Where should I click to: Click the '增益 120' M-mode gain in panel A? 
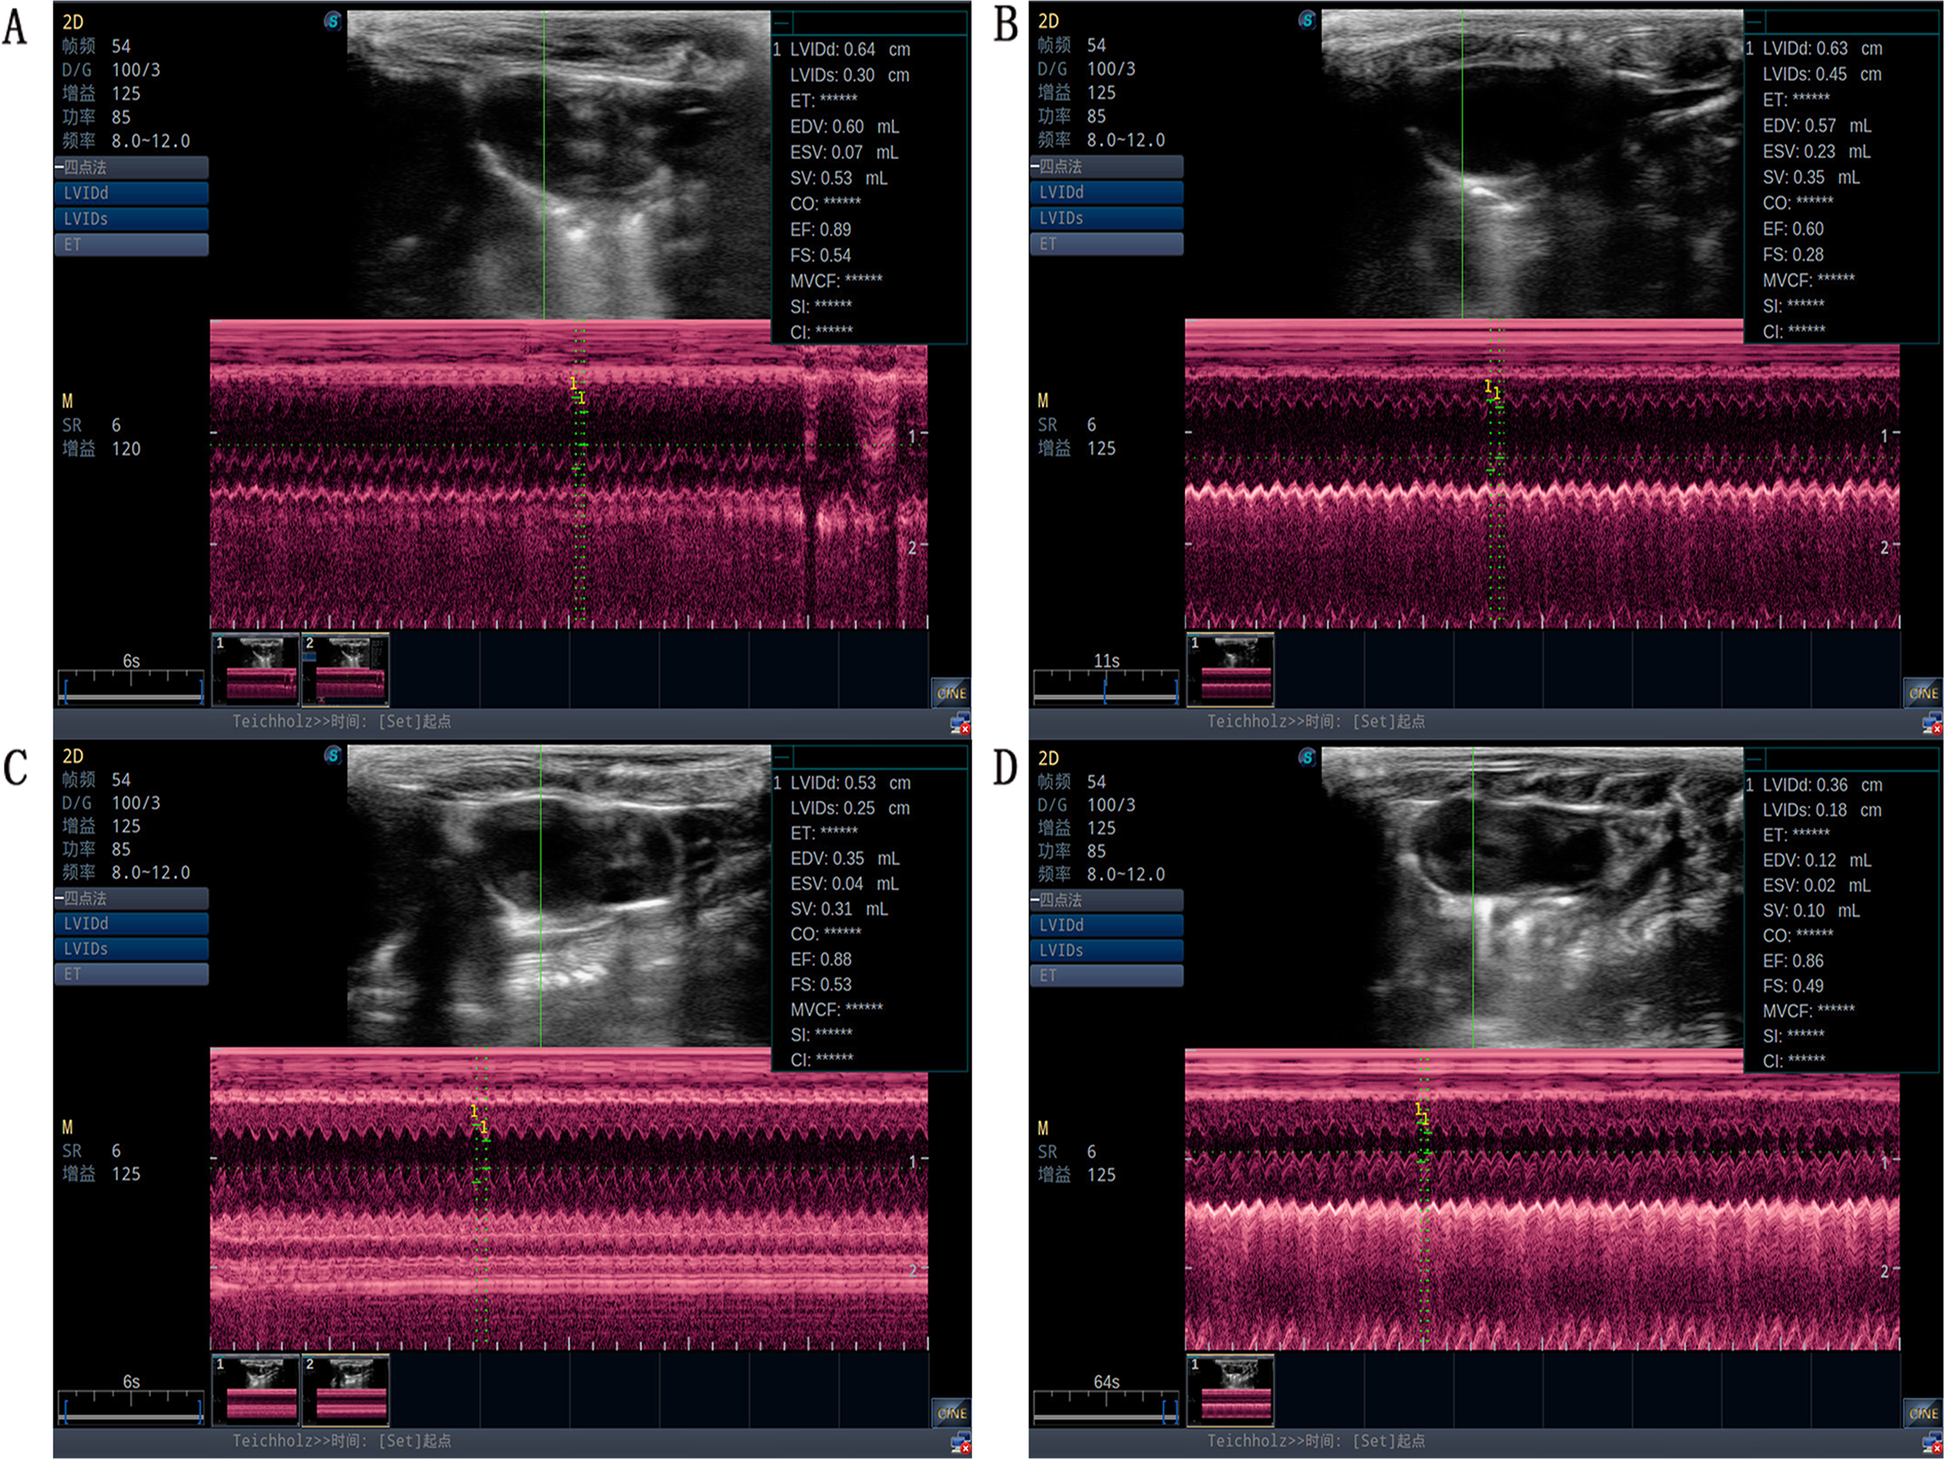tap(101, 448)
